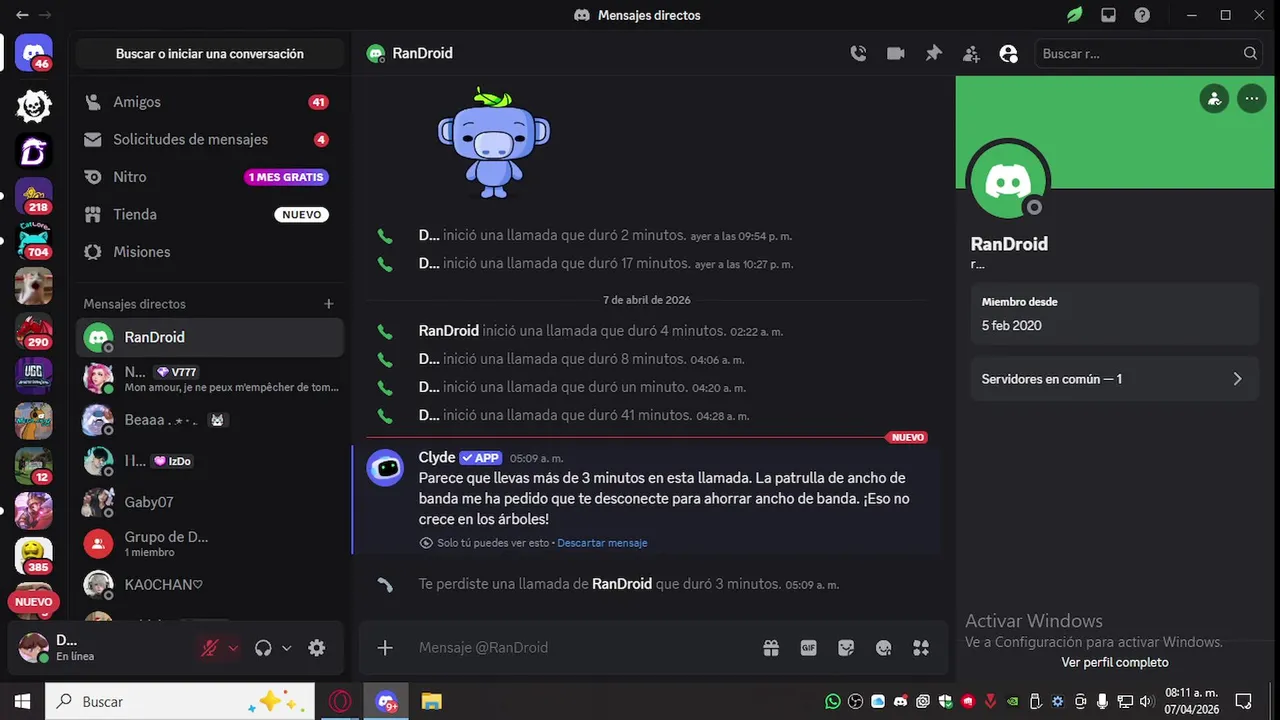1280x720 pixels.
Task: Open Opera browser from taskbar
Action: 340,702
